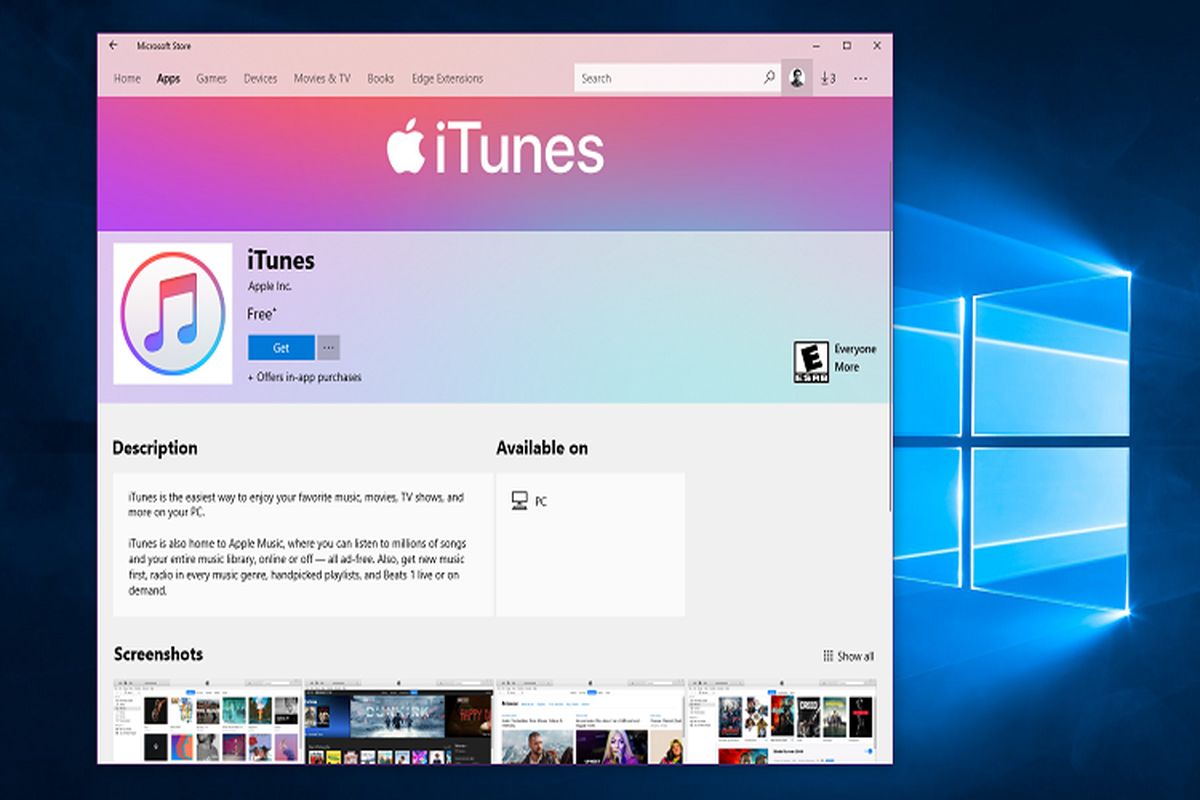Viewport: 1200px width, 800px height.
Task: Click into the Search field
Action: click(665, 78)
